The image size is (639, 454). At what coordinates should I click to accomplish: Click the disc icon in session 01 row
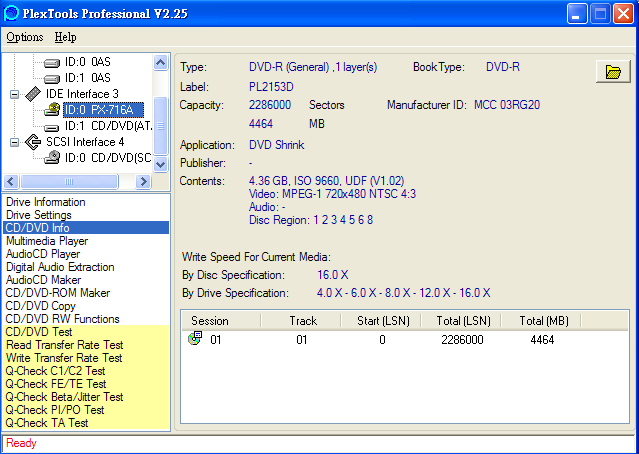tap(195, 338)
